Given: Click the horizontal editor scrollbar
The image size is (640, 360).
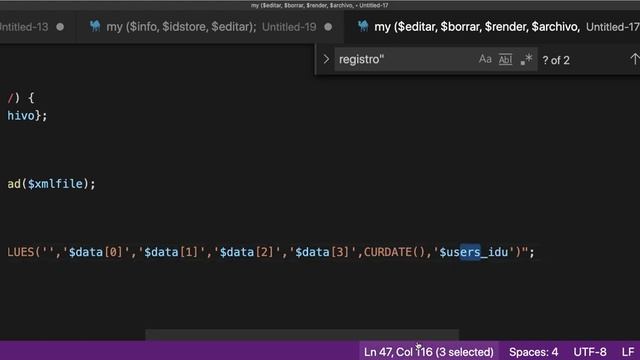Looking at the screenshot, I should pos(302,335).
